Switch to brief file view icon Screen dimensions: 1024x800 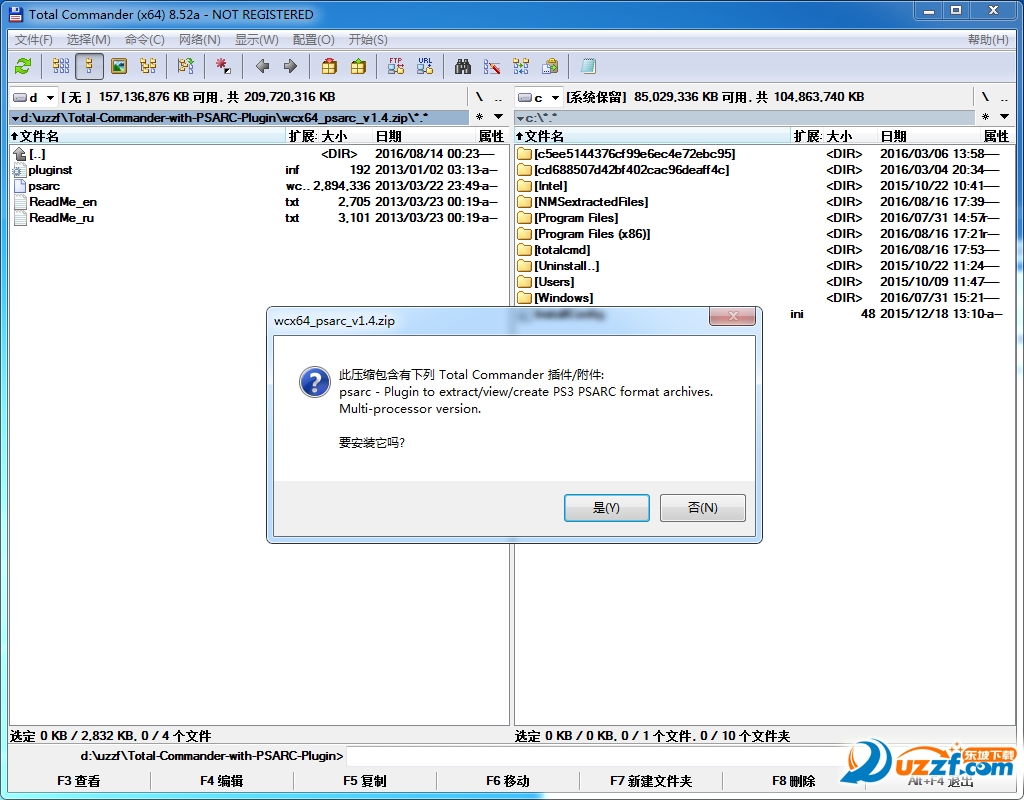pyautogui.click(x=61, y=66)
